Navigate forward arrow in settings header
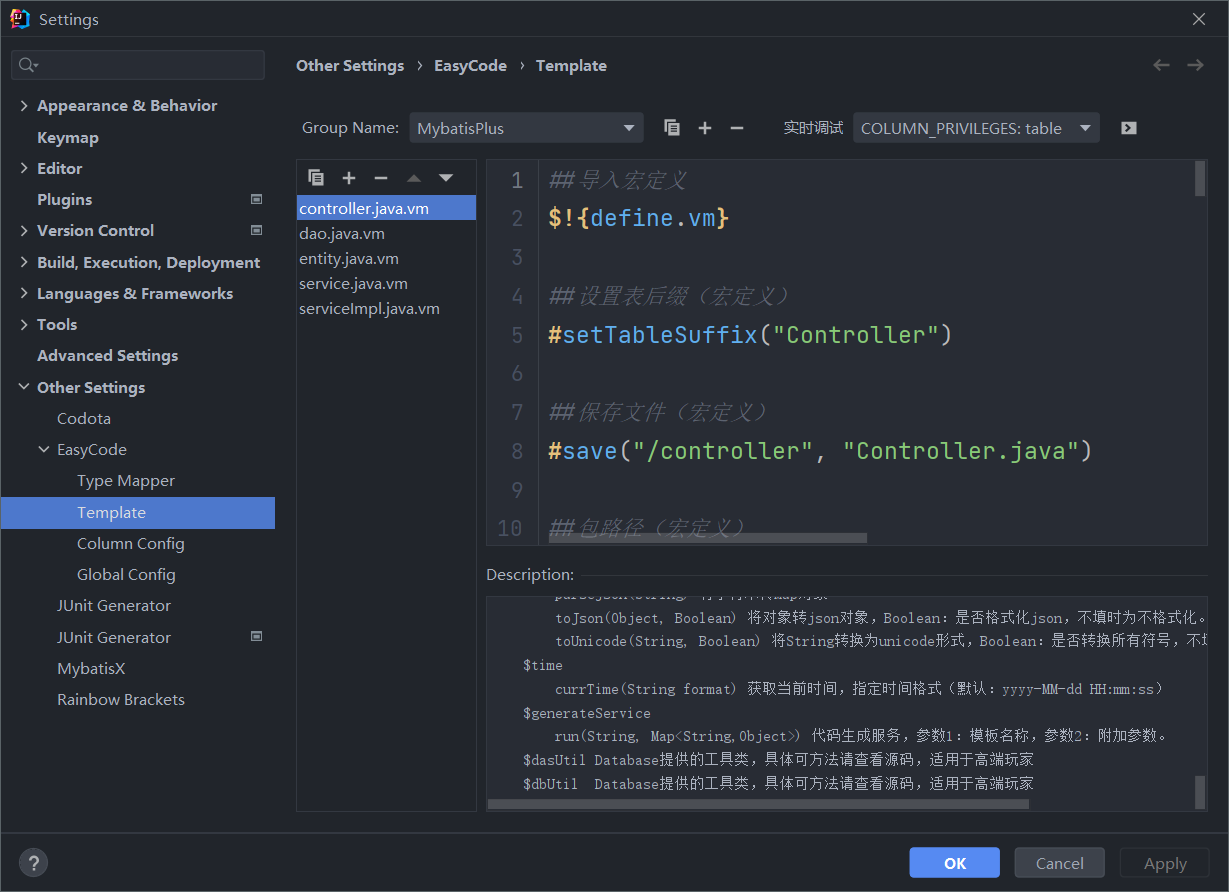Screen dimensions: 1229x892 (1195, 65)
